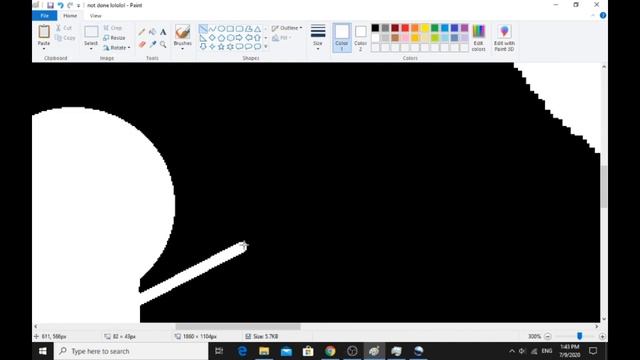Choose the Pentagon shape
The image size is (640, 360).
pos(221,38)
